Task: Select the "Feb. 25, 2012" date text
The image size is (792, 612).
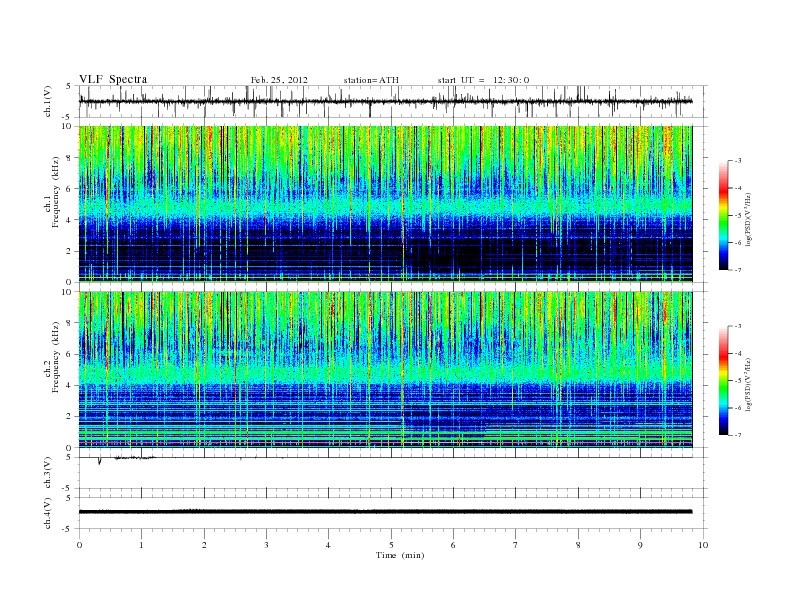Action: tap(279, 80)
